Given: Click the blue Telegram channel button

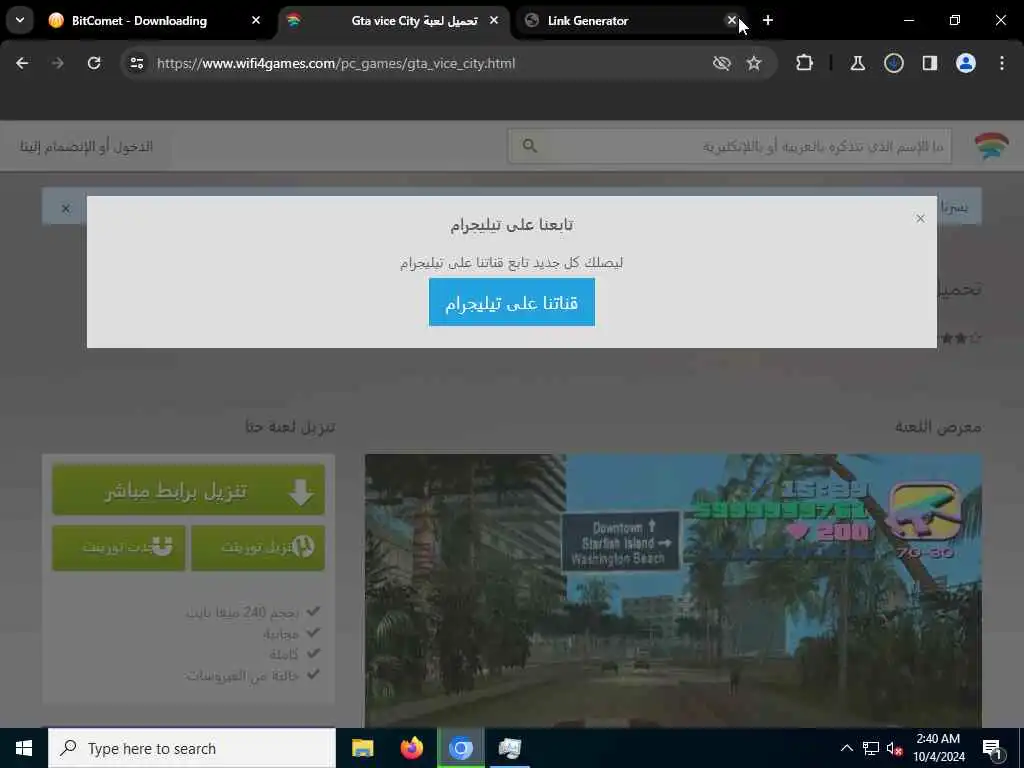Looking at the screenshot, I should 511,302.
